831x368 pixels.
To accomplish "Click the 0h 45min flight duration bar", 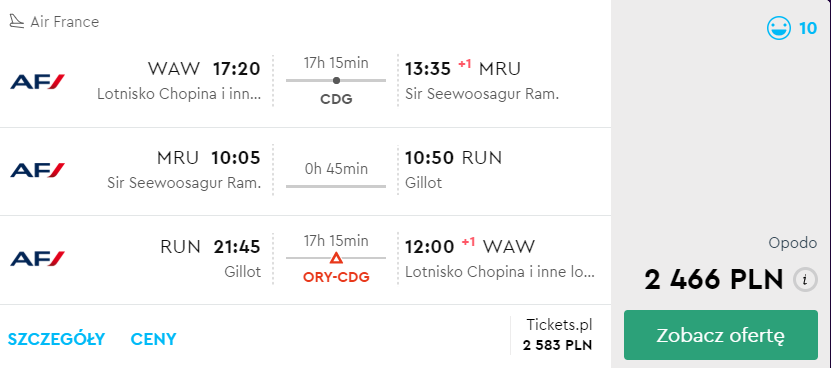I will point(336,186).
